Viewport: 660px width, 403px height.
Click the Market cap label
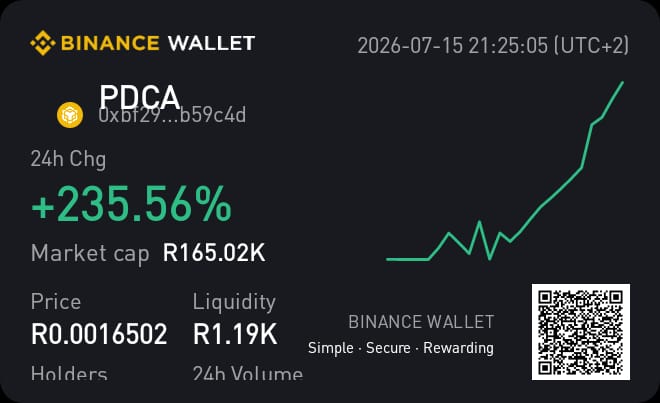pyautogui.click(x=90, y=253)
